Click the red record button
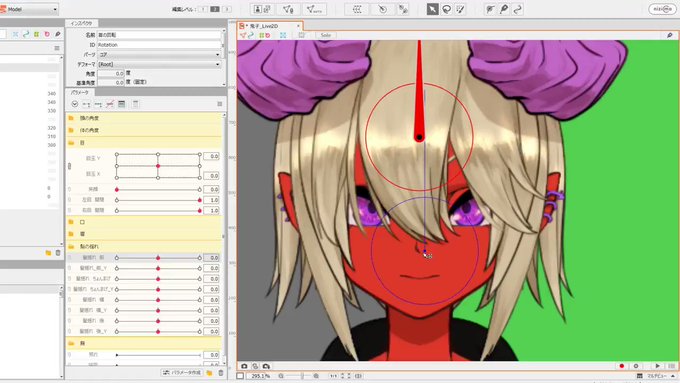This screenshot has width=680, height=383. (621, 367)
